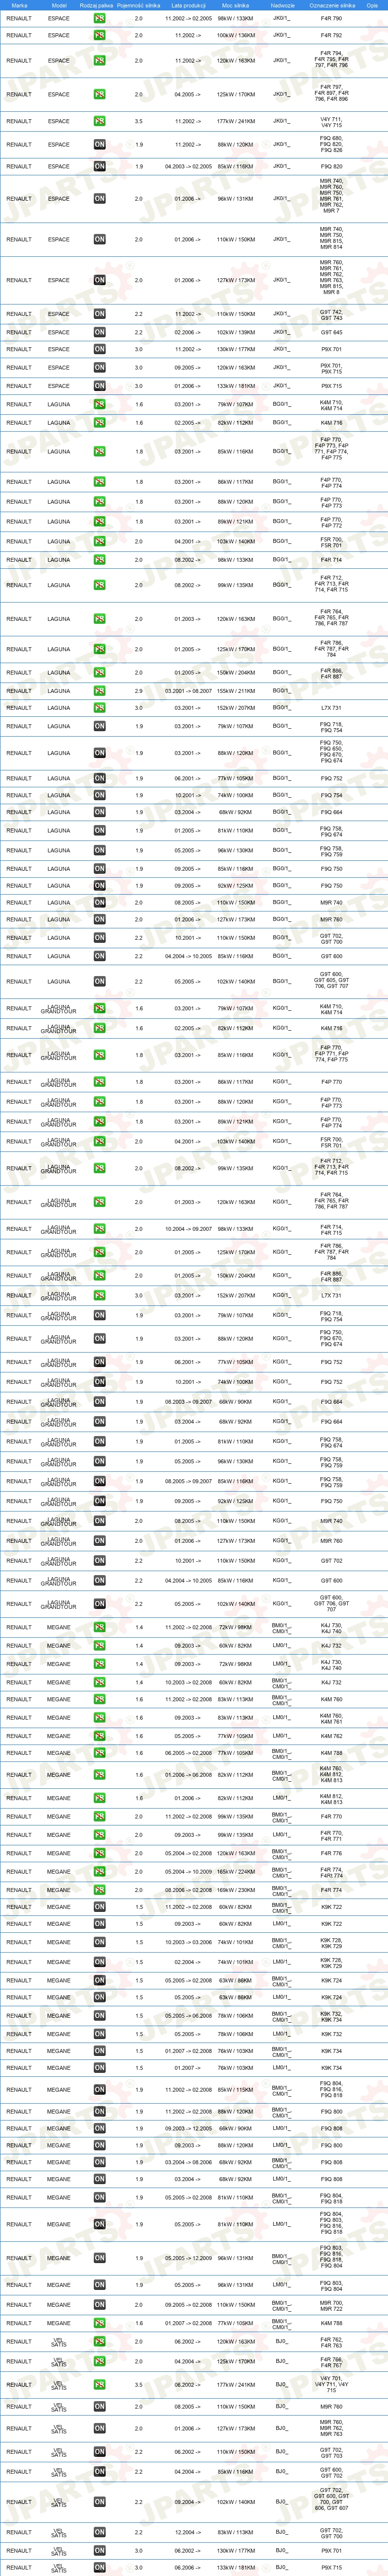
Task: Click diesel ON icon in Laguna Grandtour M9R 760 row
Action: [x=99, y=1540]
